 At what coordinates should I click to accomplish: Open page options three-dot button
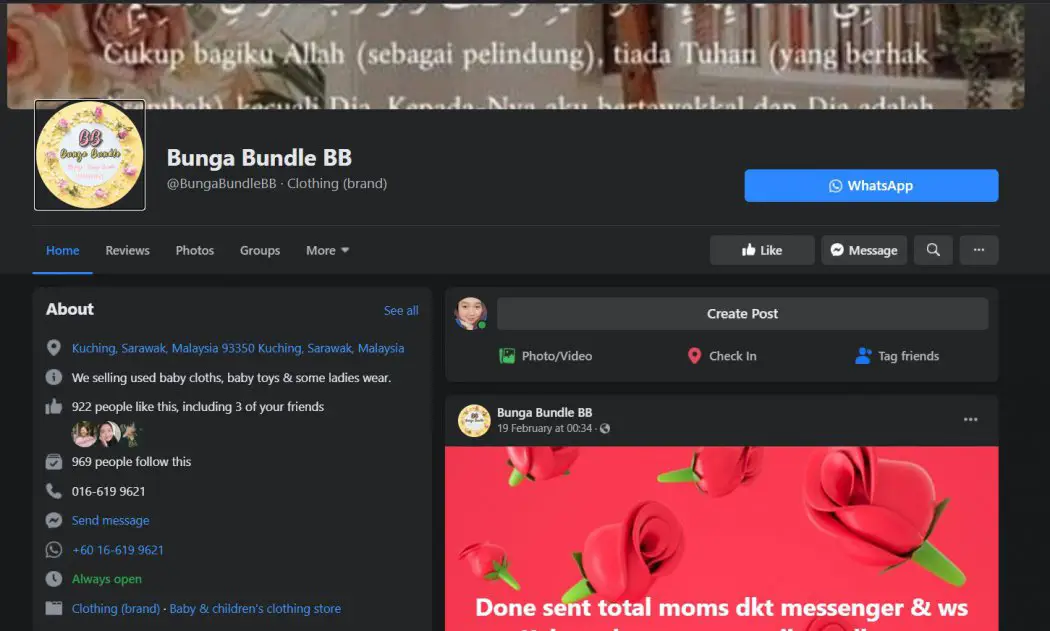pos(979,250)
